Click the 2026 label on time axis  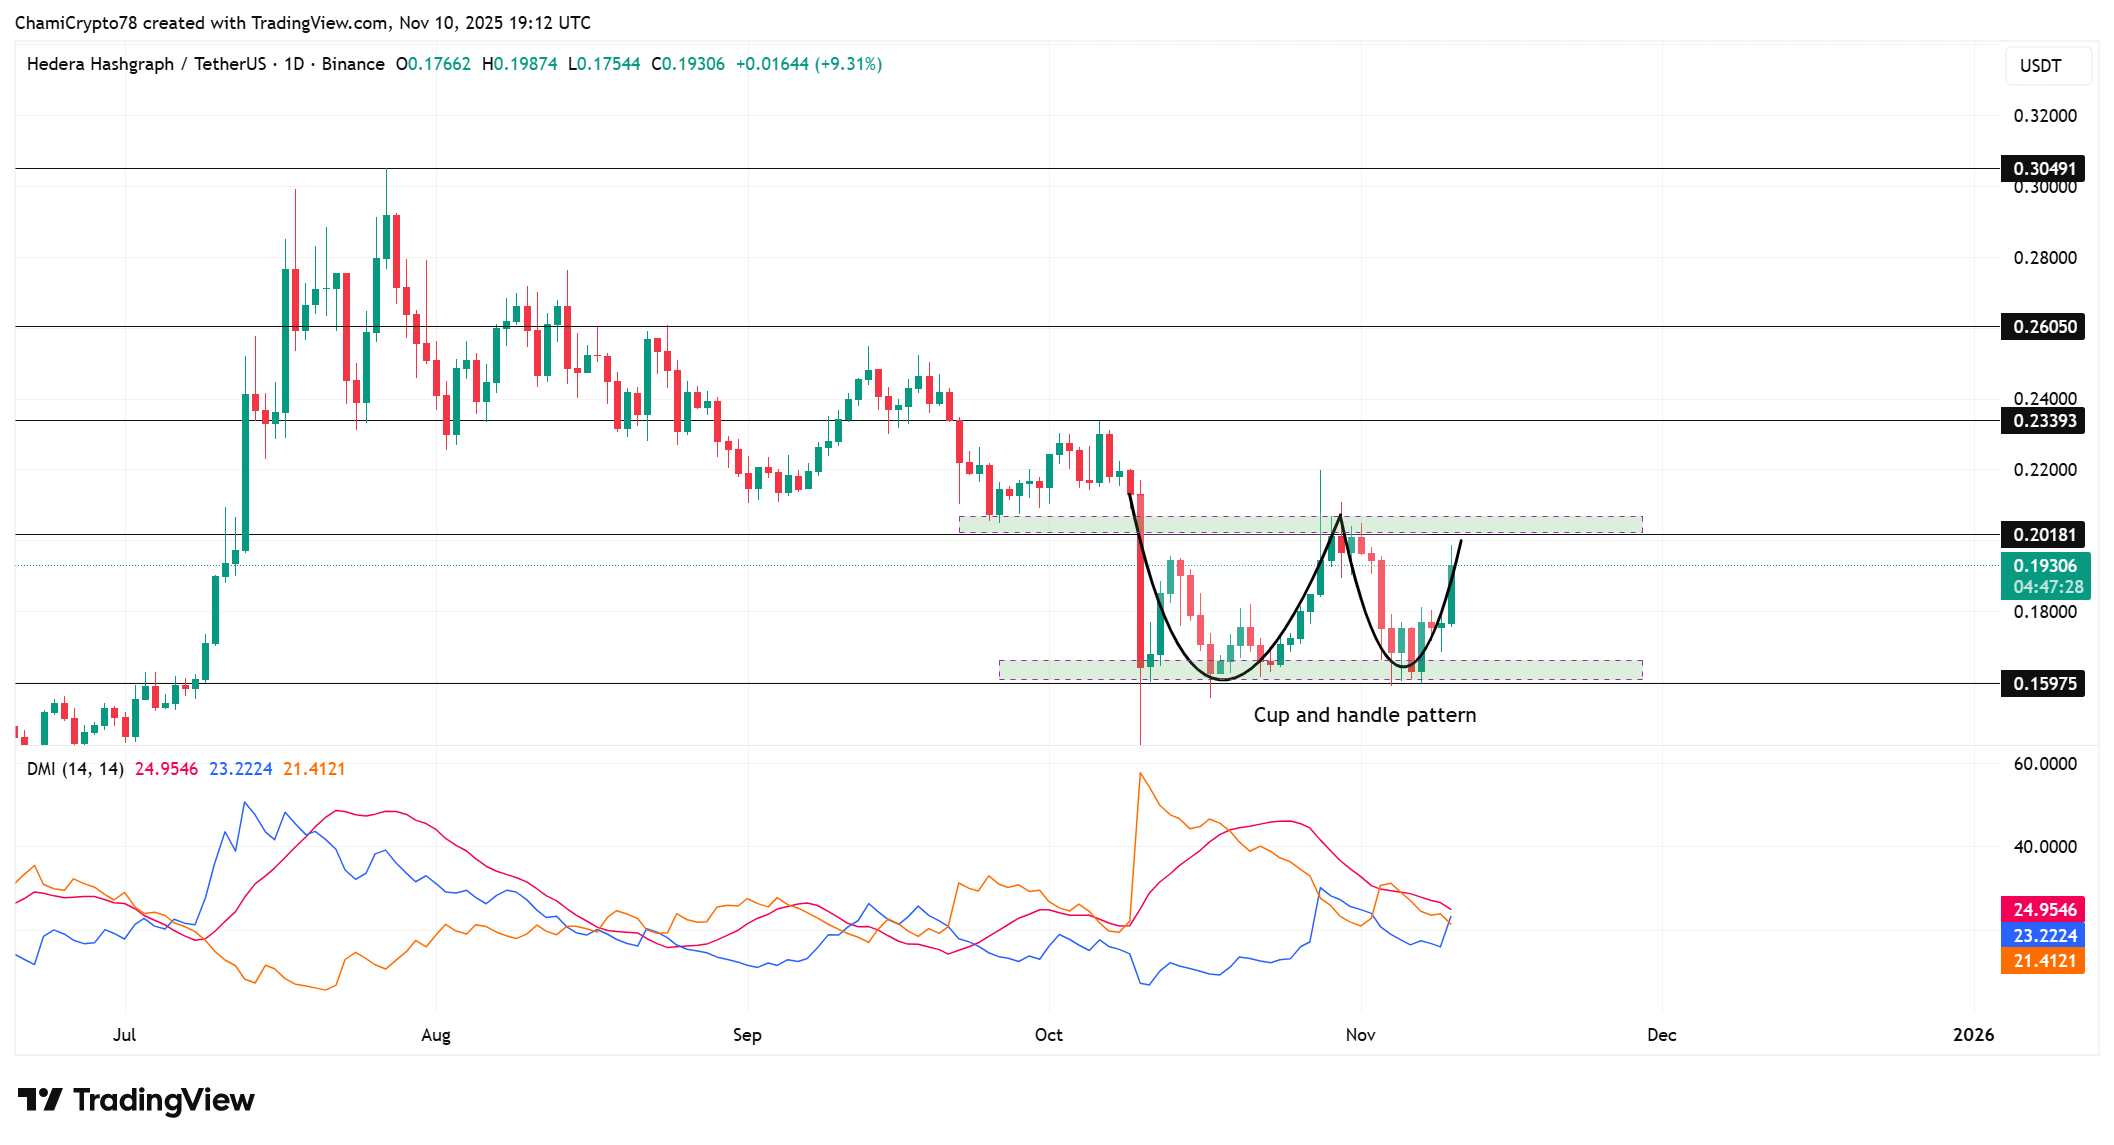click(1973, 1035)
